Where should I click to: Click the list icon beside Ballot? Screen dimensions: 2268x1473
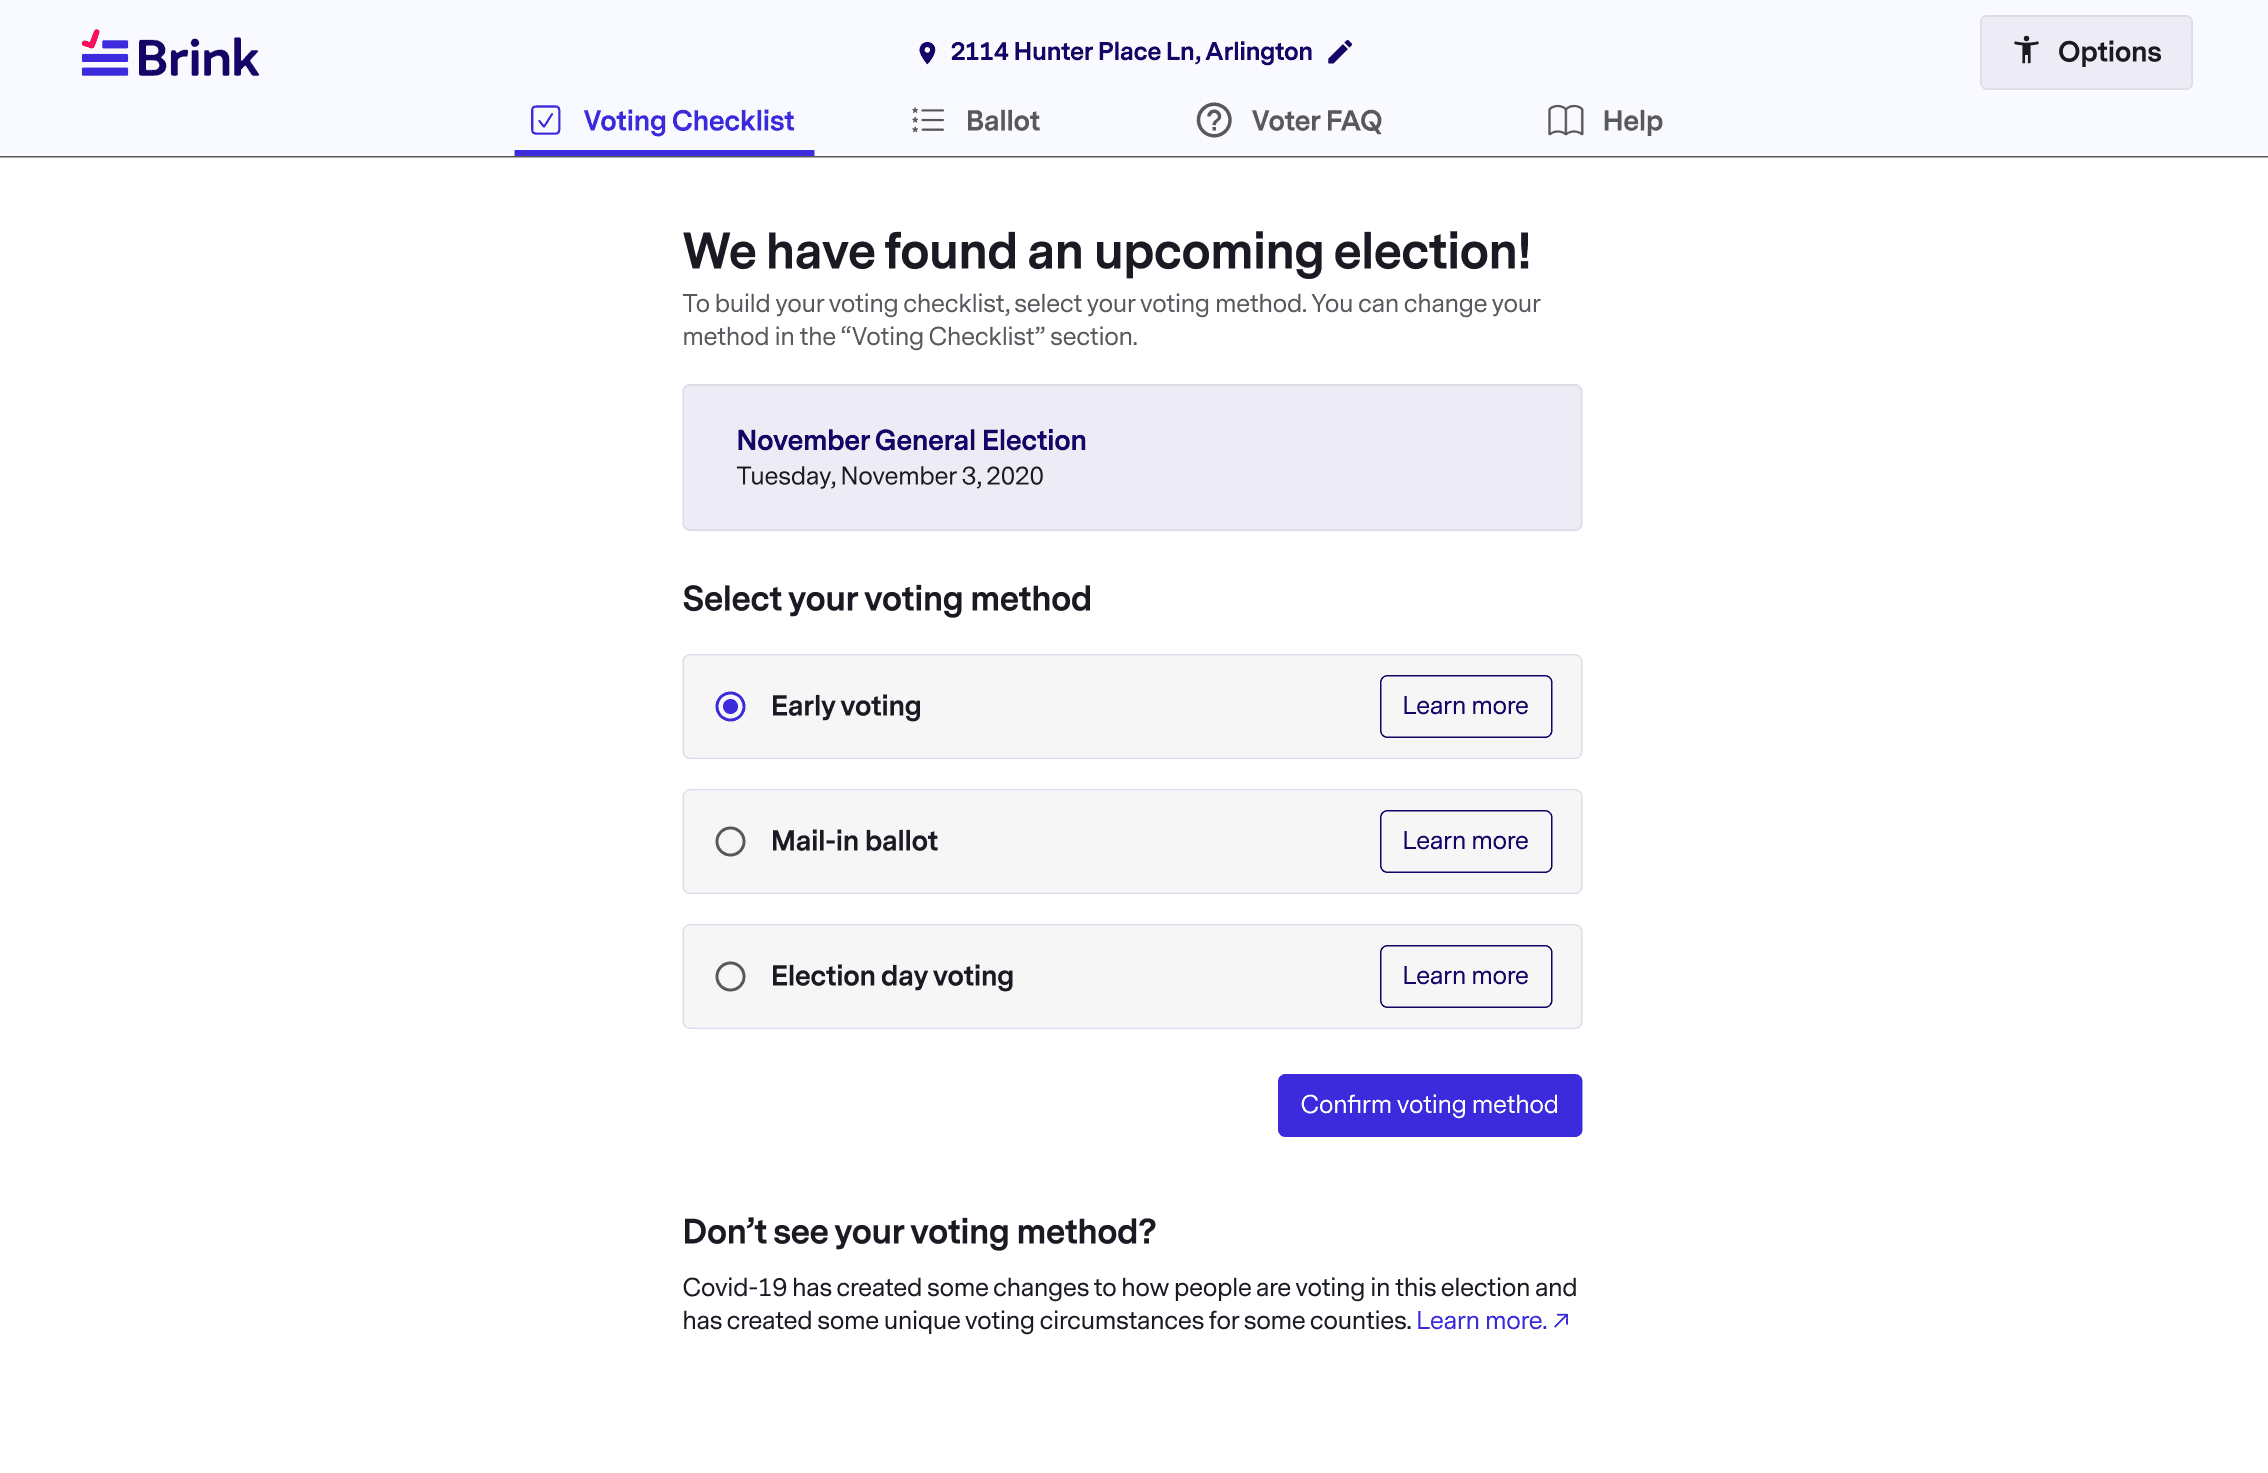click(x=927, y=120)
